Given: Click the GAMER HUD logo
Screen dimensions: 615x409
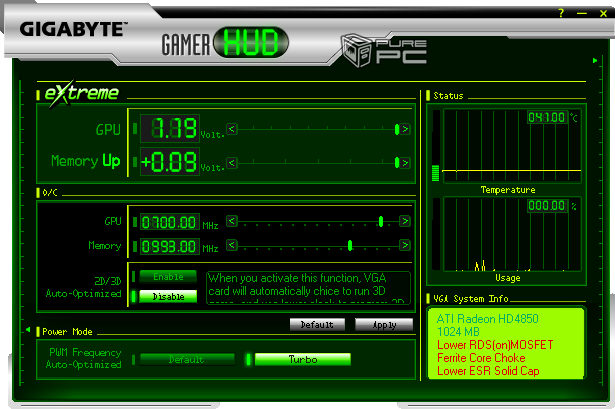Looking at the screenshot, I should coord(225,43).
